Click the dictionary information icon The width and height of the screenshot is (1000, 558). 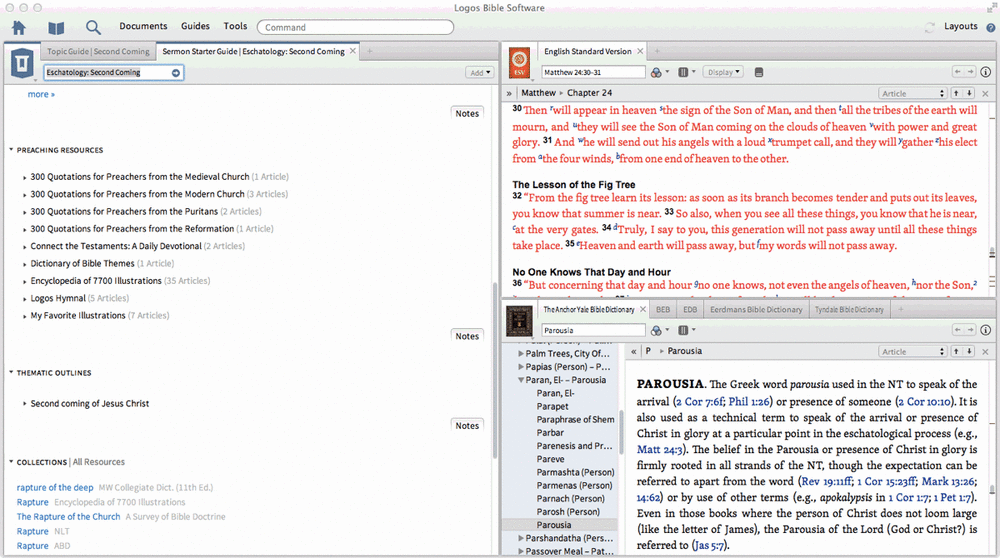(x=985, y=330)
